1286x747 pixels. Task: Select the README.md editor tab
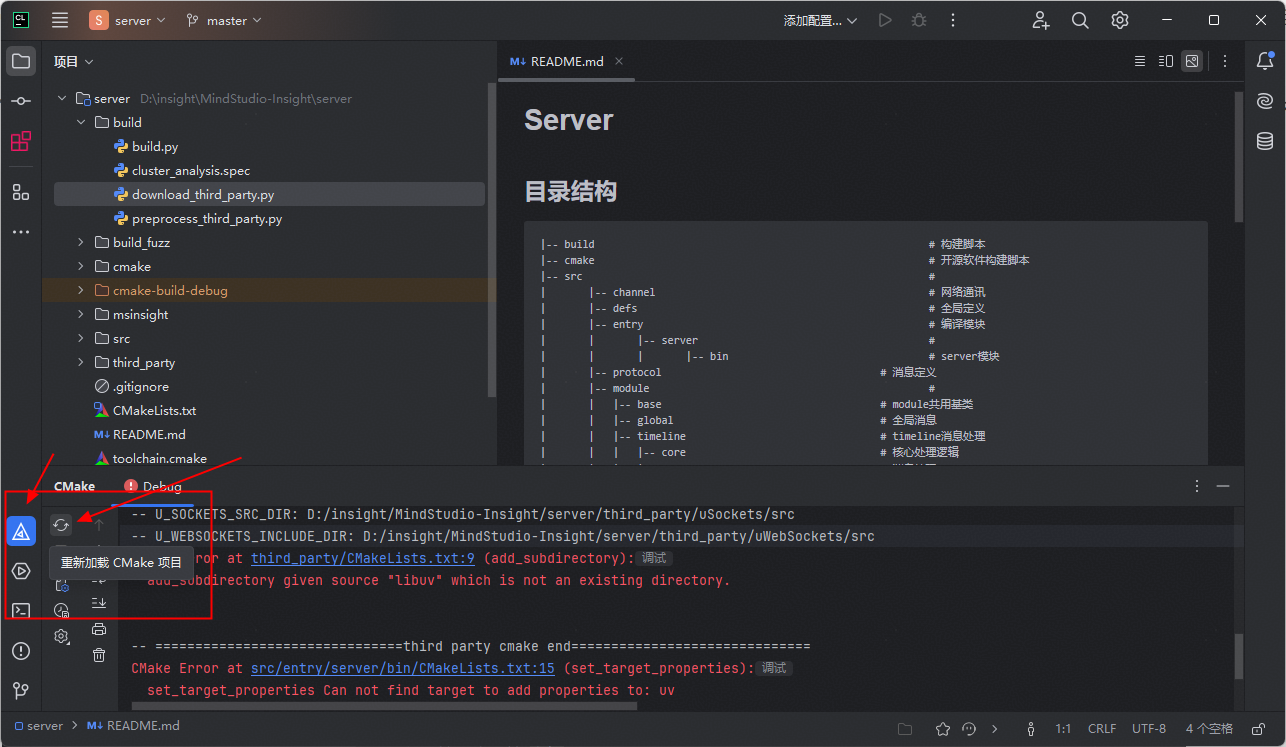(x=567, y=61)
